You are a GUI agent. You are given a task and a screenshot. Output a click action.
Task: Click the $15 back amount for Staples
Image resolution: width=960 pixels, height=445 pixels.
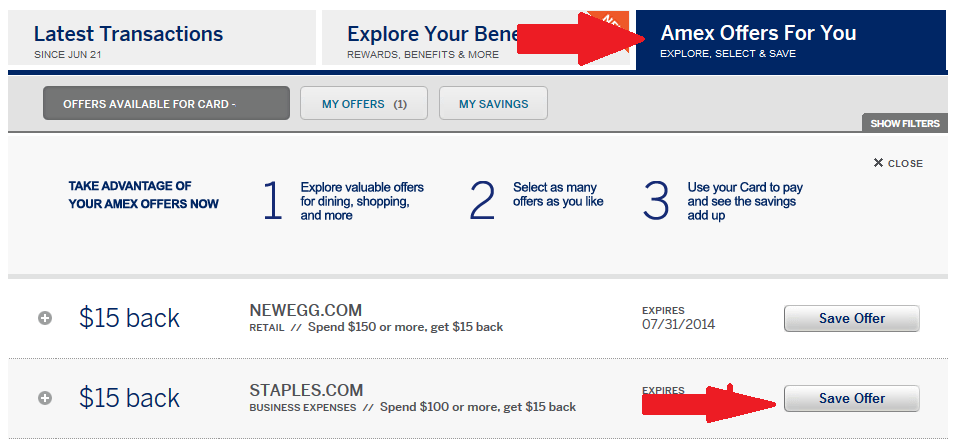coord(129,398)
